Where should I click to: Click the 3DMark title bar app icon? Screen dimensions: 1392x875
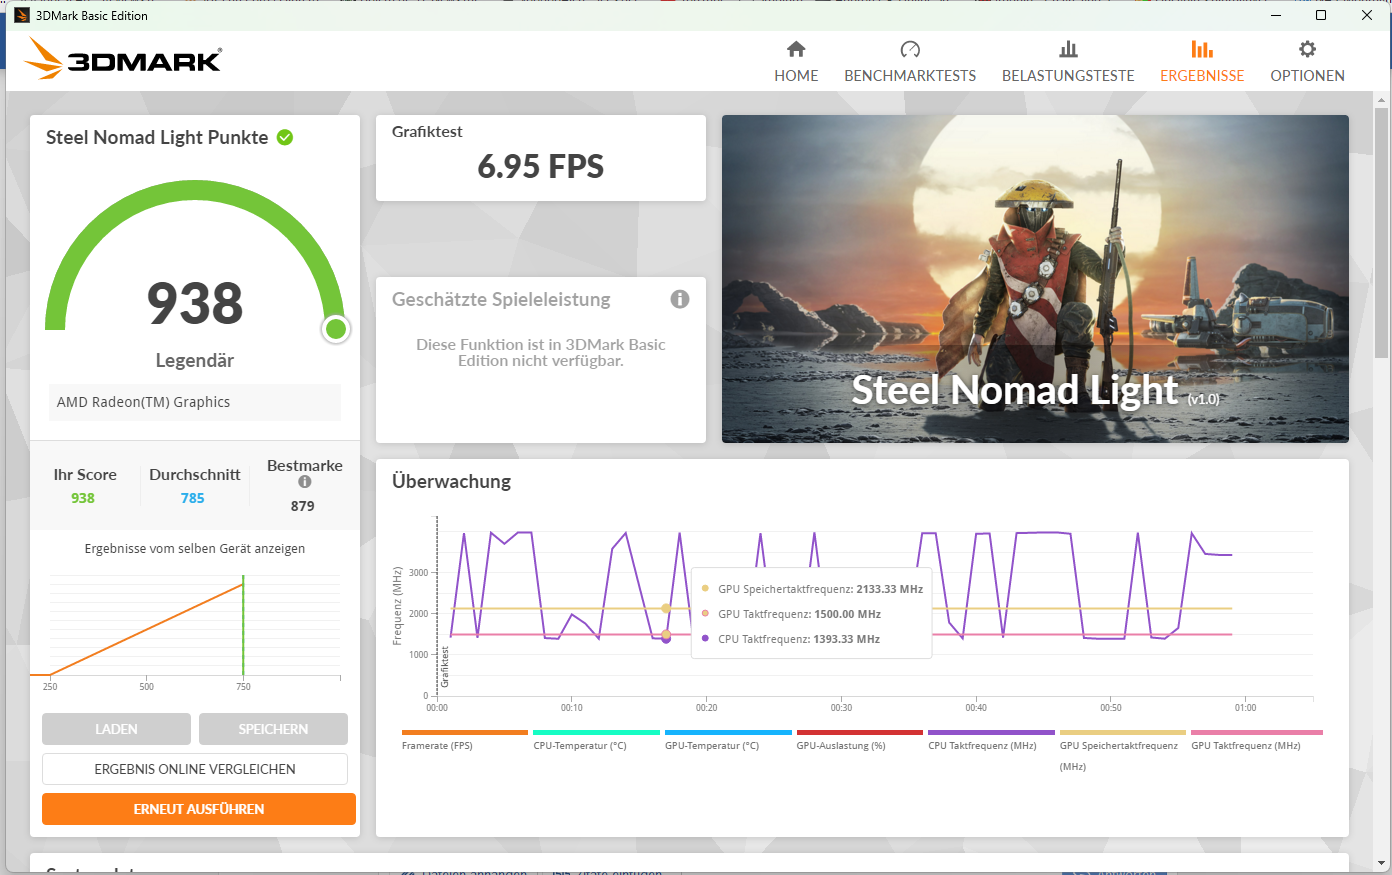pyautogui.click(x=22, y=15)
